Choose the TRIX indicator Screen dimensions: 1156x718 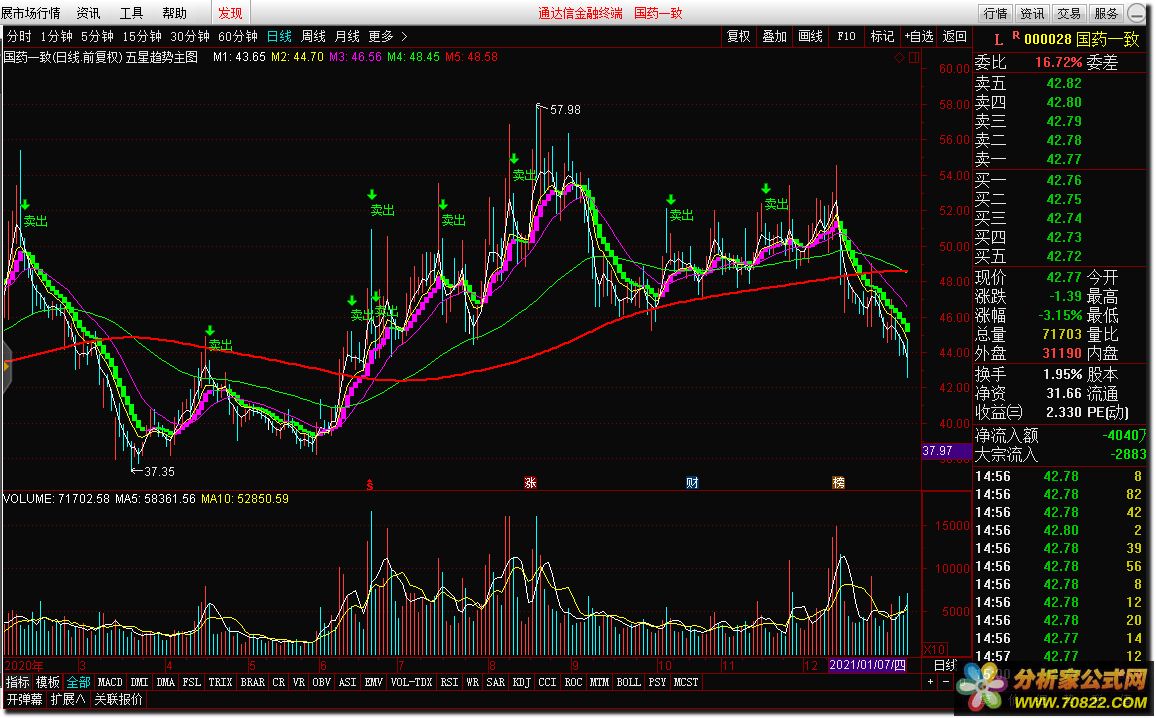220,683
